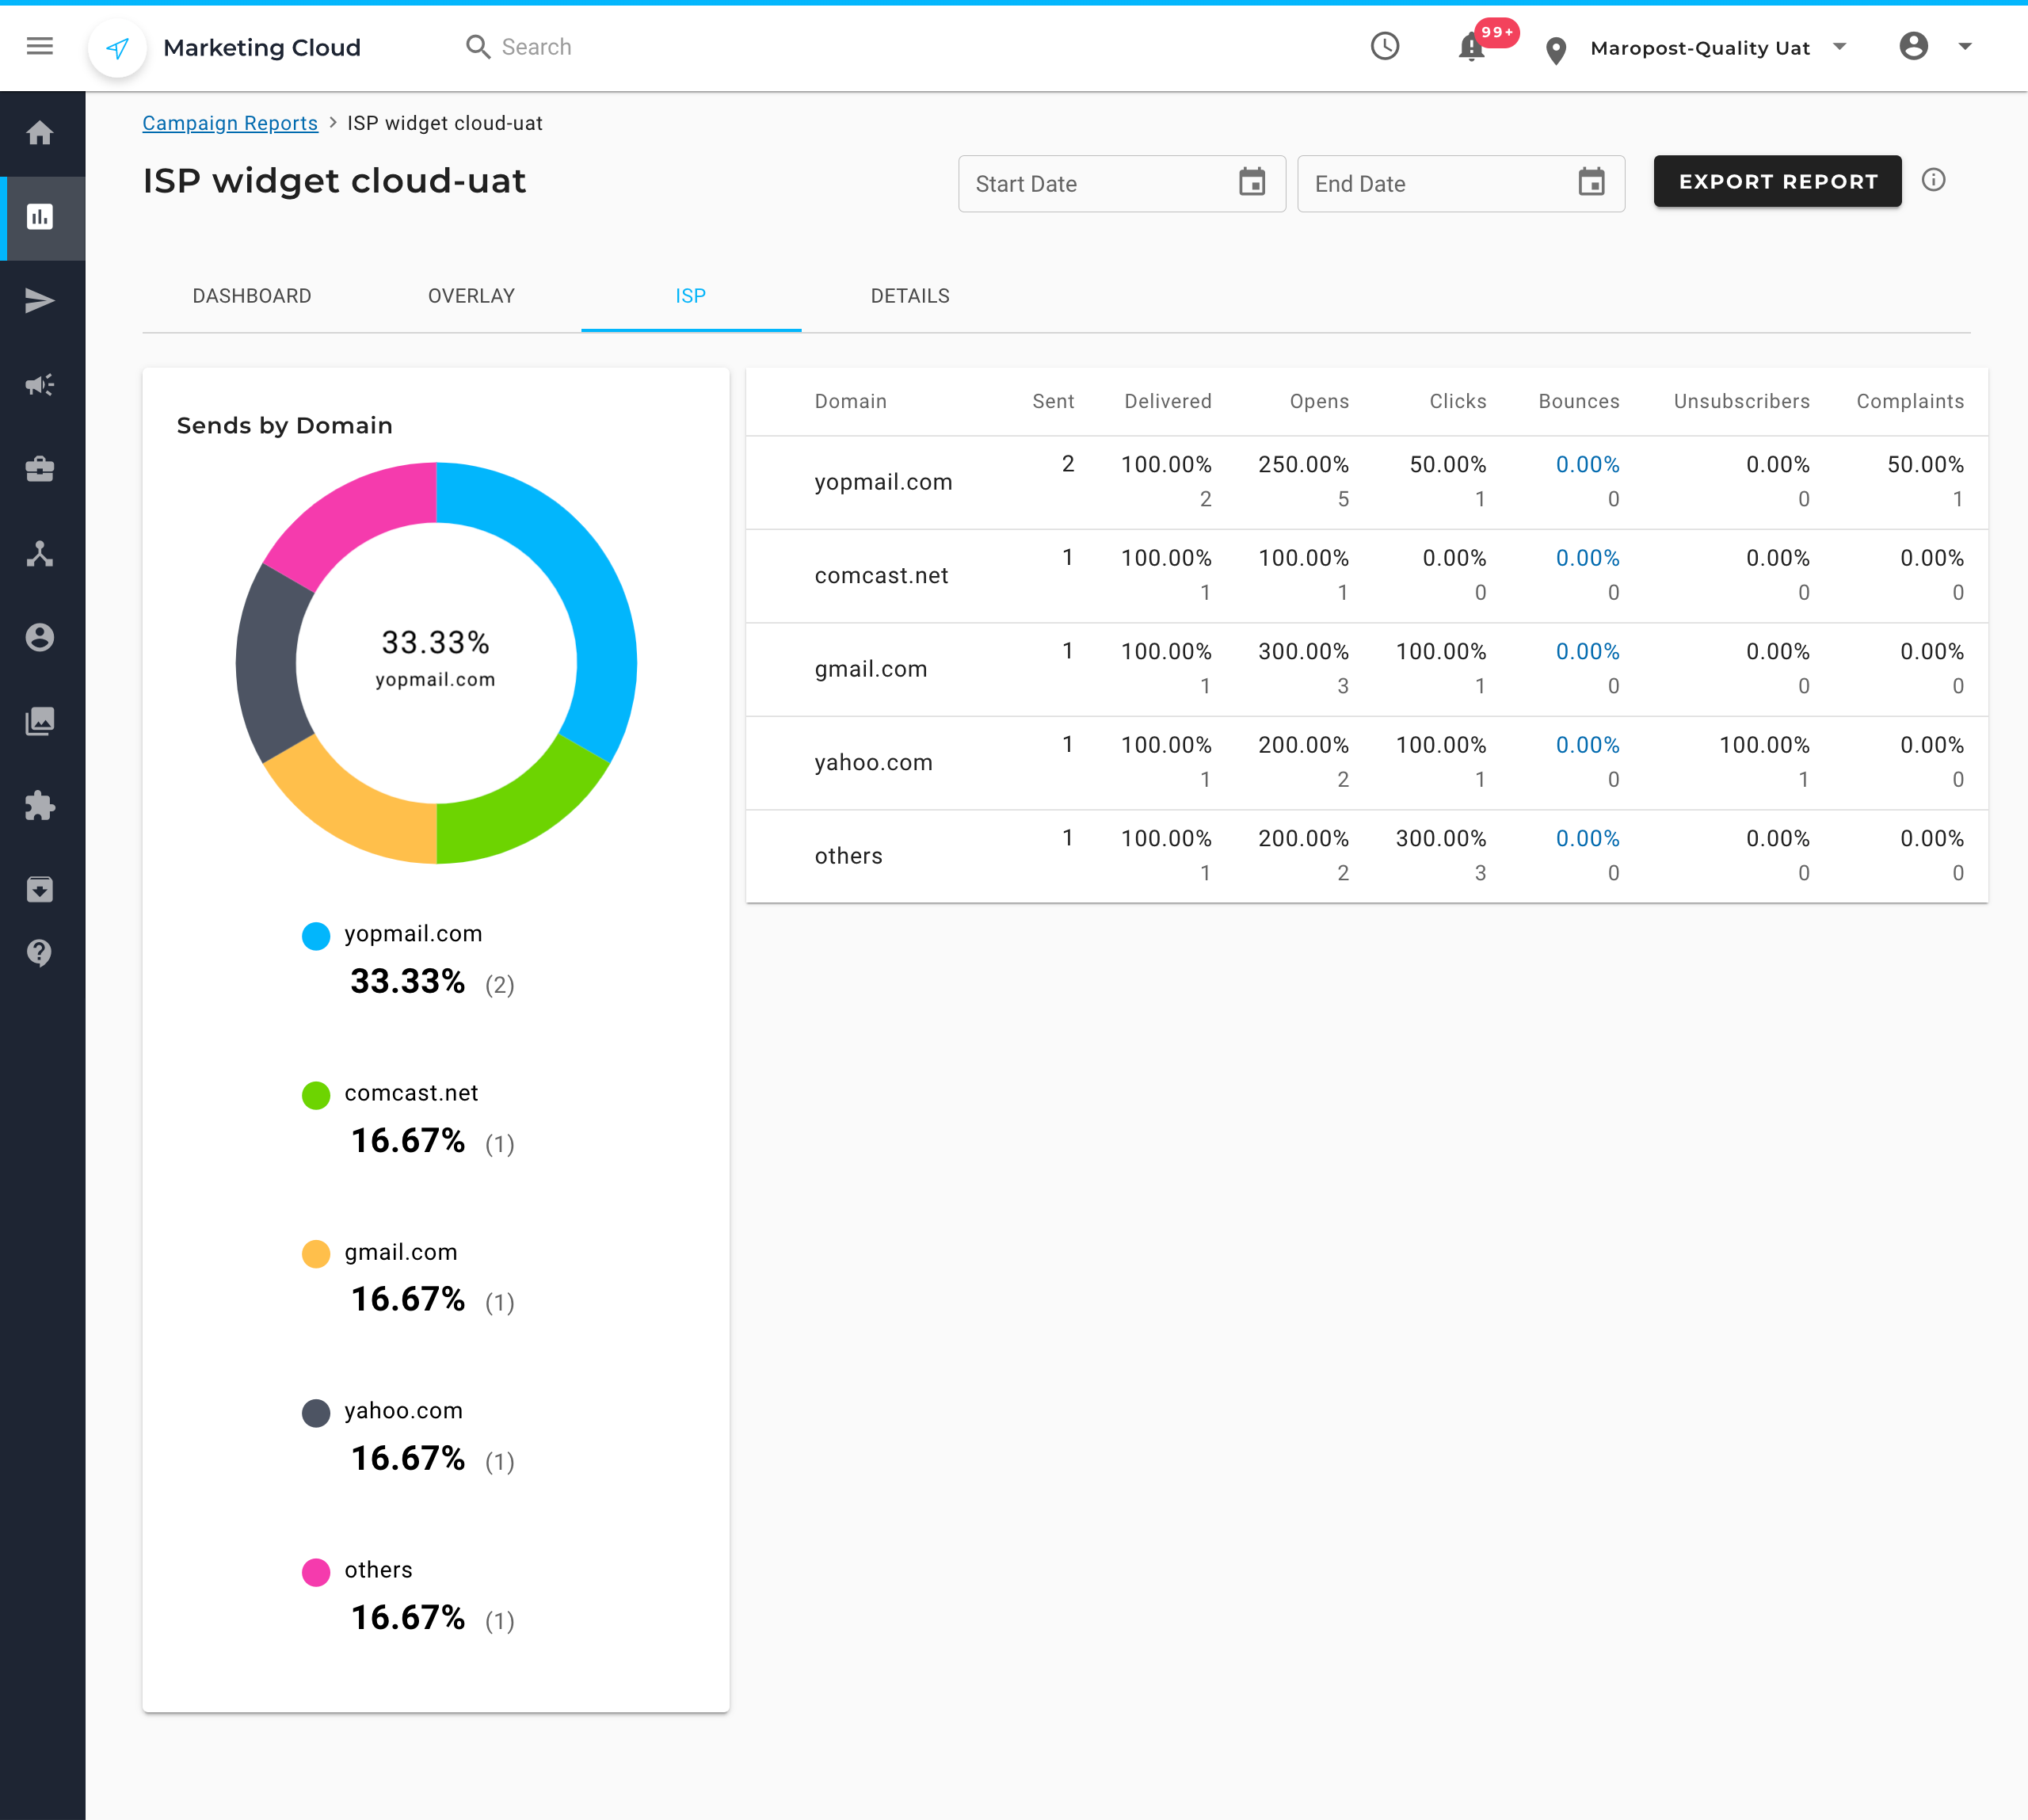Click the Unsubscribers column header
This screenshot has height=1820, width=2028.
(x=1741, y=401)
